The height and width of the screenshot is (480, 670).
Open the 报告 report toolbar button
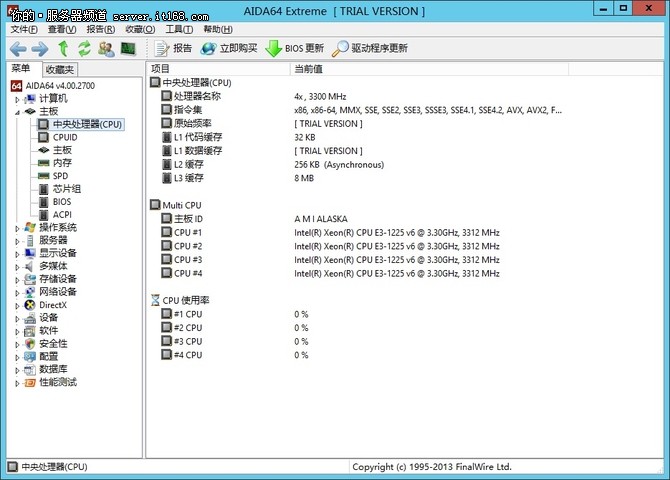coord(173,48)
